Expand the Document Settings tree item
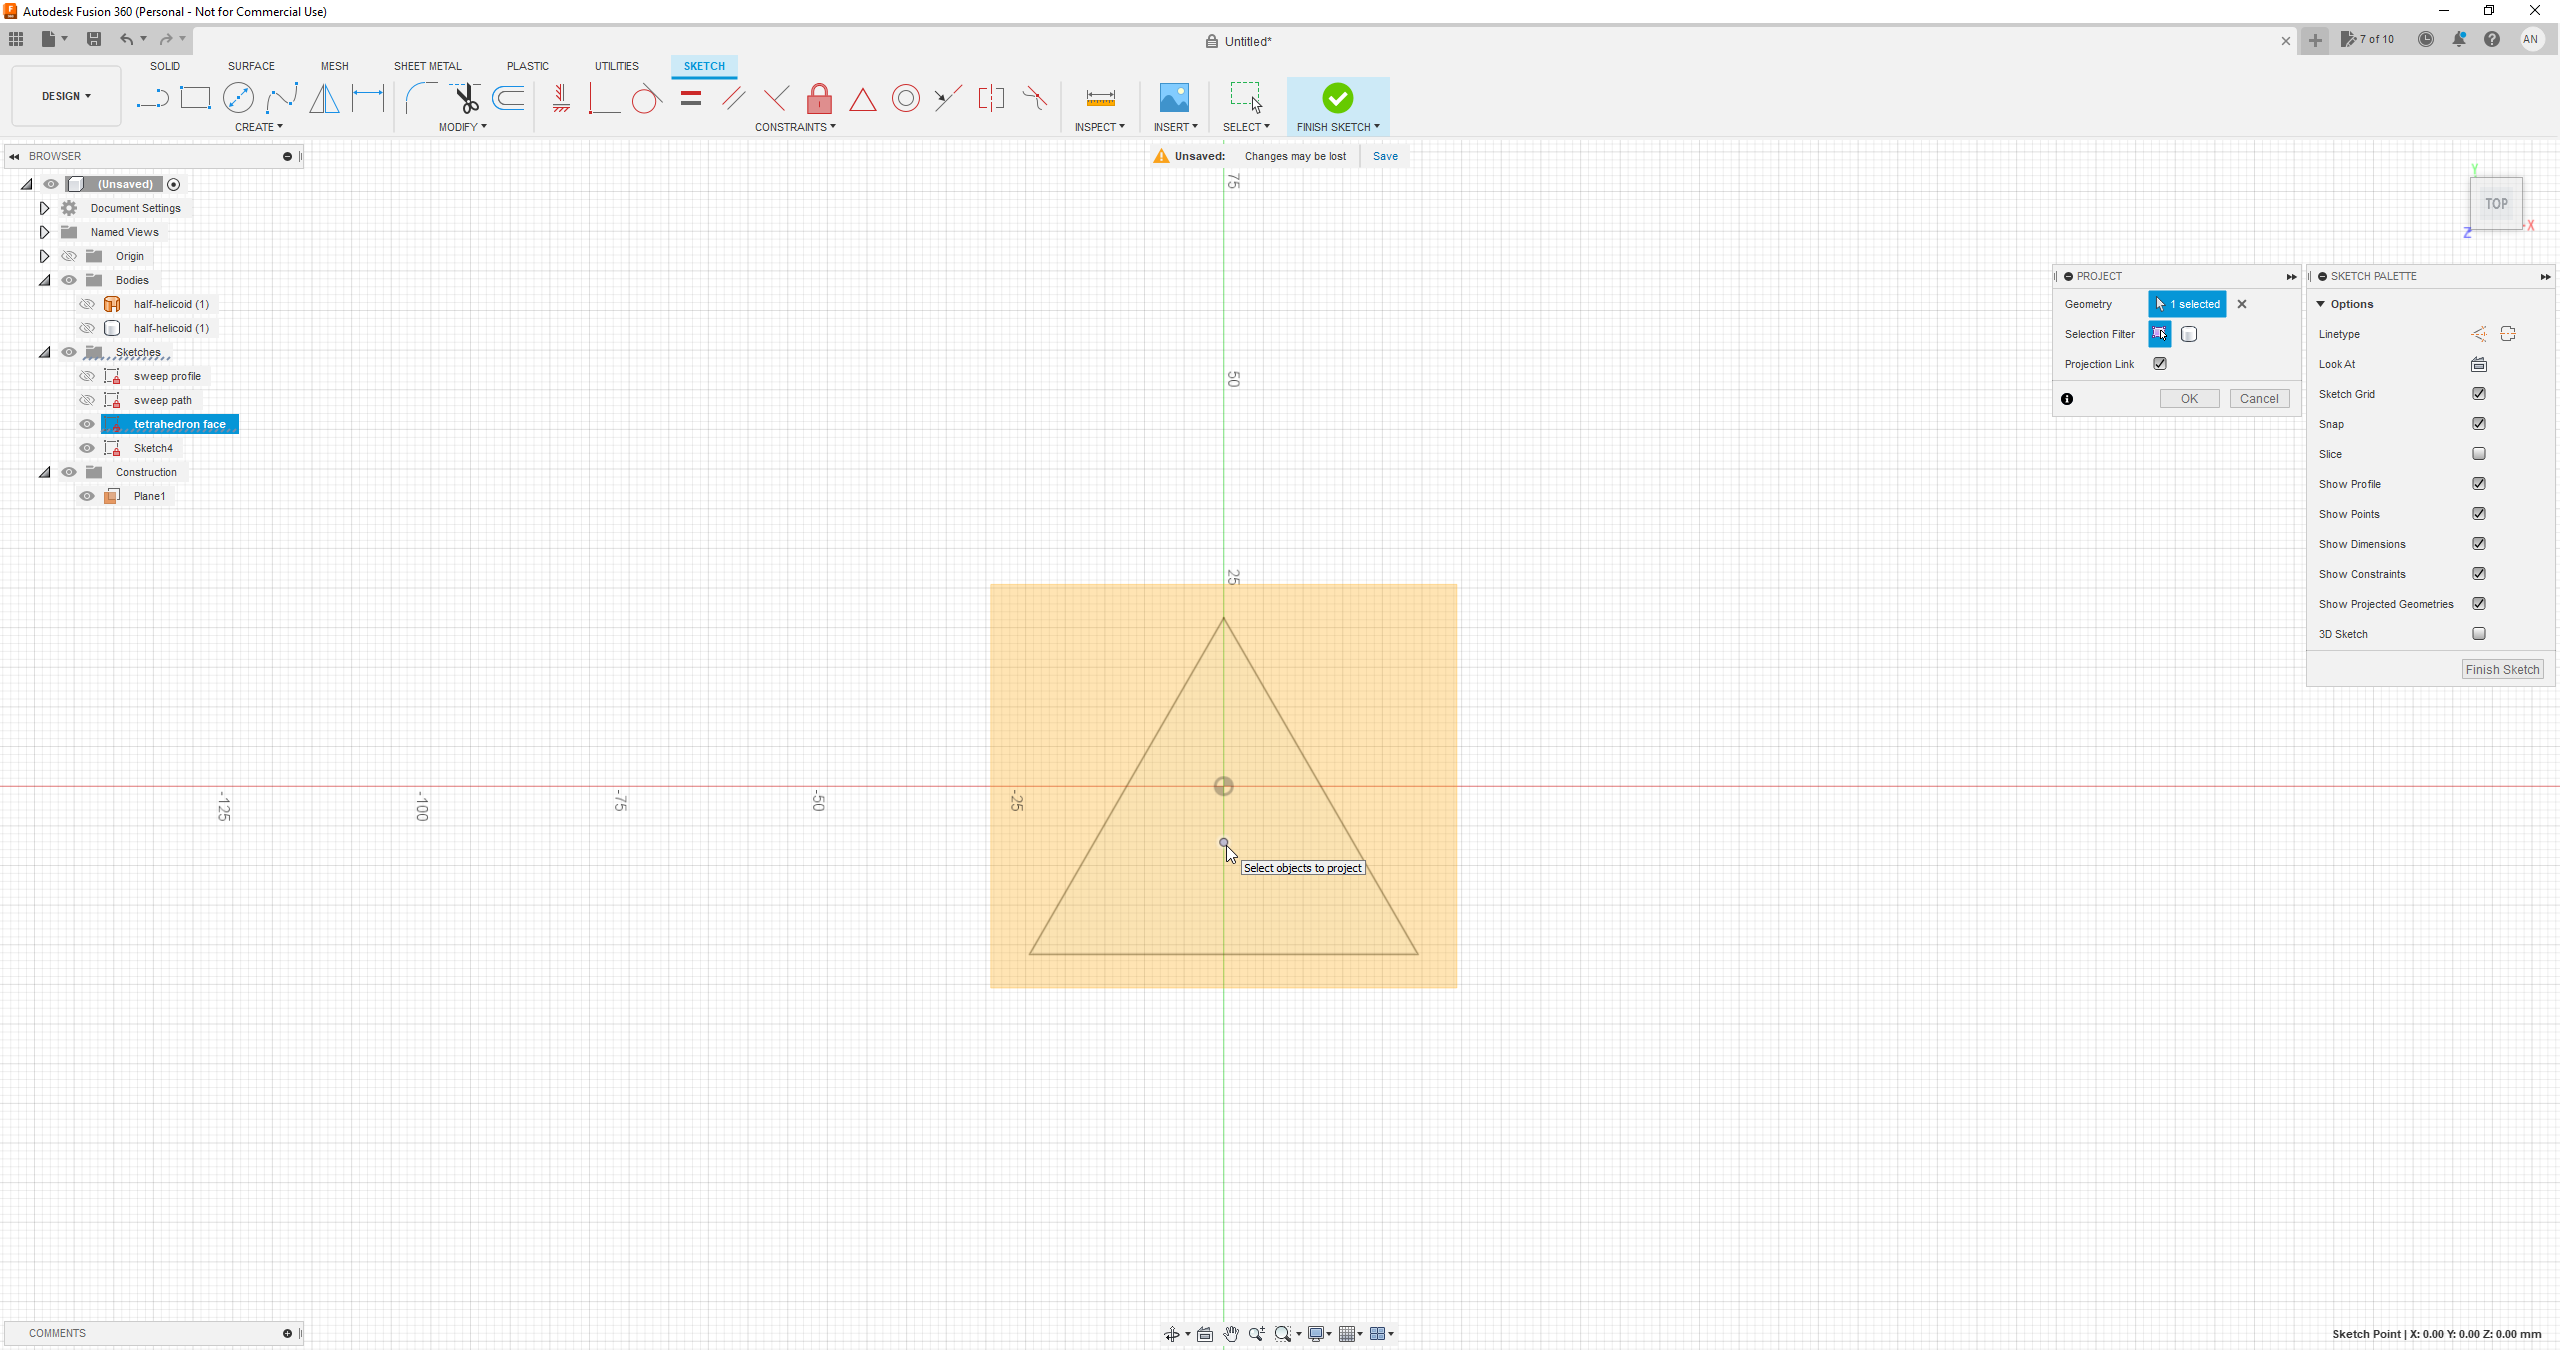This screenshot has height=1350, width=2560. (x=44, y=208)
